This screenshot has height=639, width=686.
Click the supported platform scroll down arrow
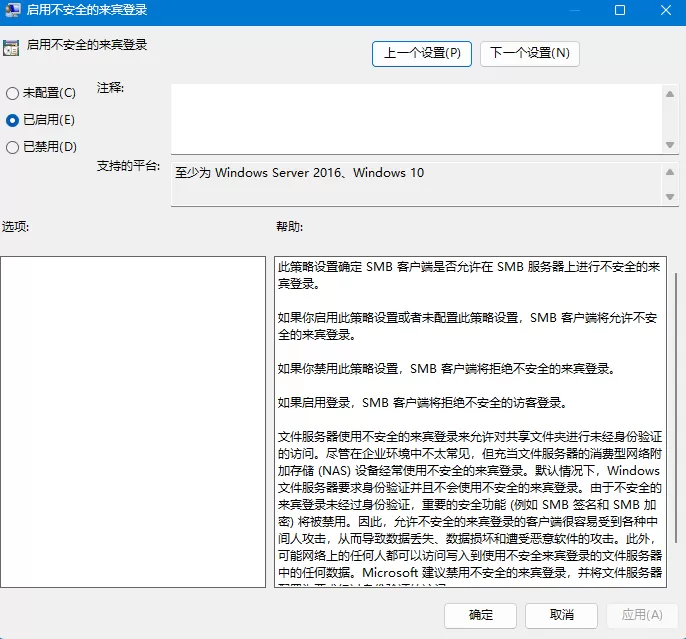(x=670, y=197)
